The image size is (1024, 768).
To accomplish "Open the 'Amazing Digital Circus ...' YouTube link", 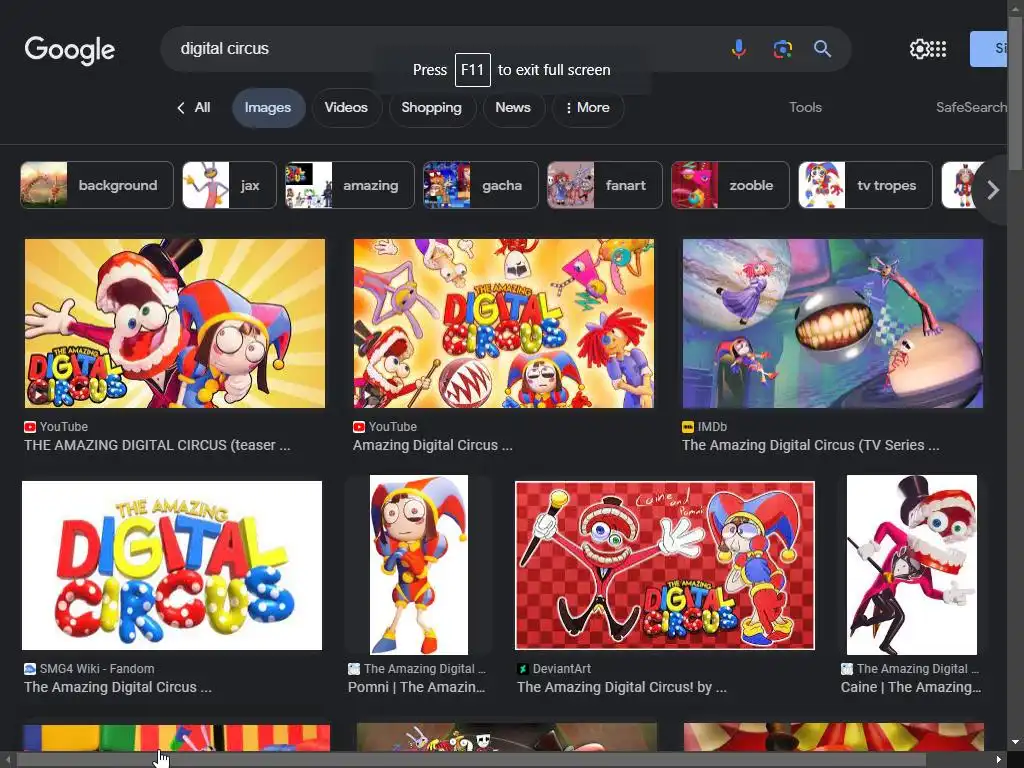I will coord(432,445).
